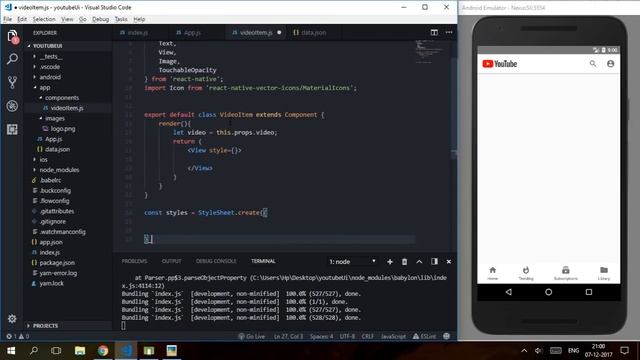Tap the Library tab in emulator app
Viewport: 640px width, 360px height.
pos(604,273)
